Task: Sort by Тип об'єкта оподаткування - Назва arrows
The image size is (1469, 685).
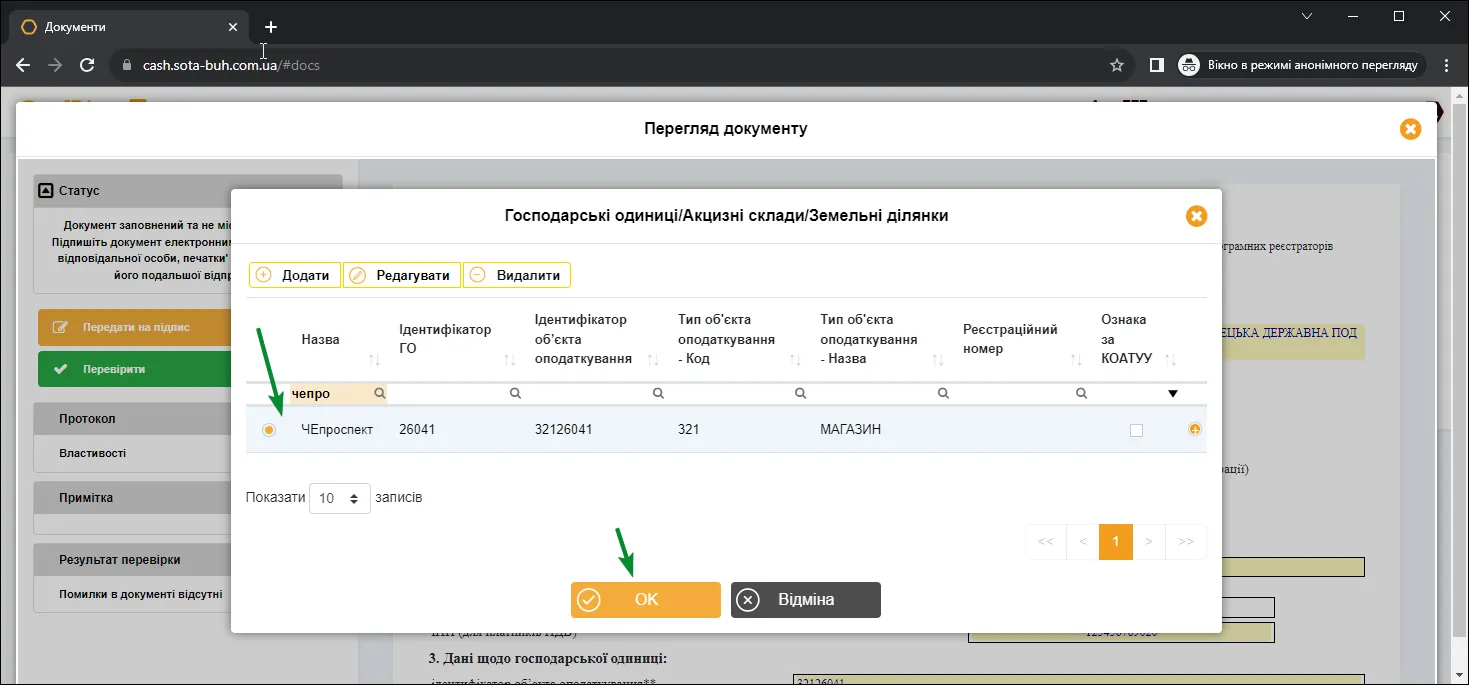Action: [x=938, y=359]
